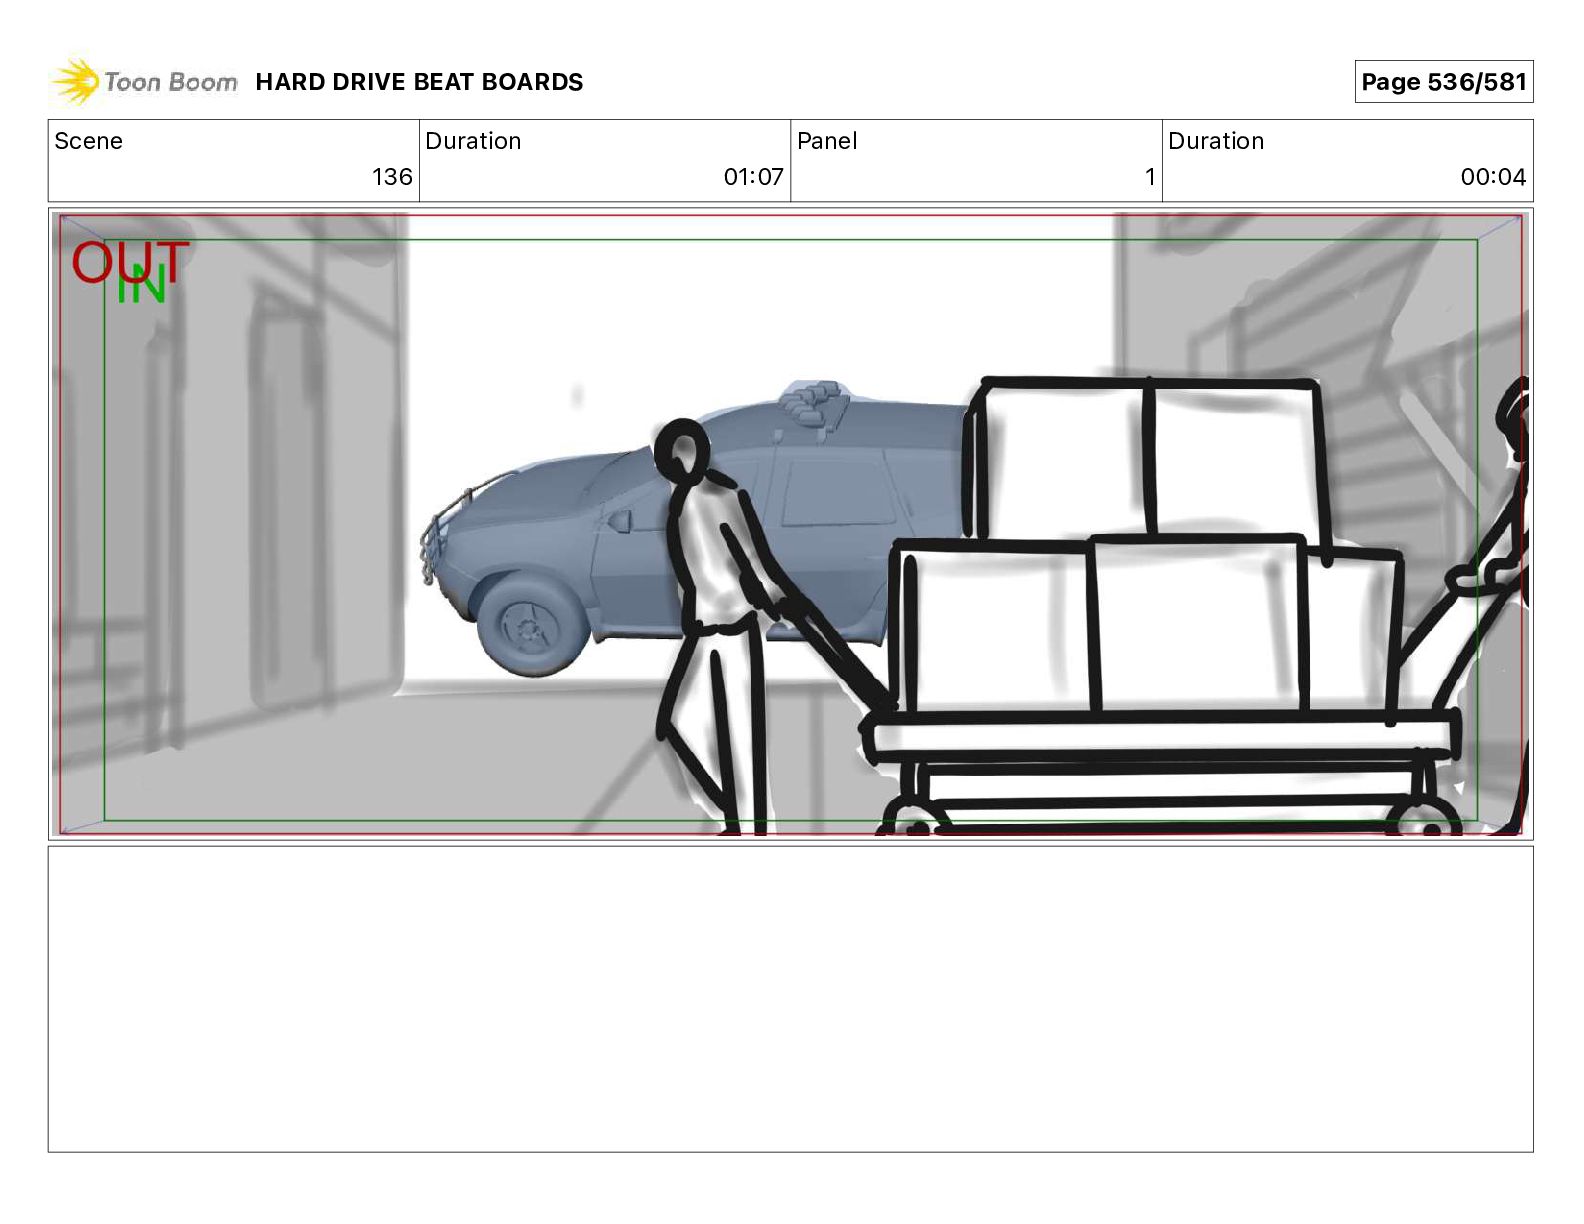Click the panel Duration 00:04 field
Image resolution: width=1584 pixels, height=1224 pixels.
[x=1347, y=160]
